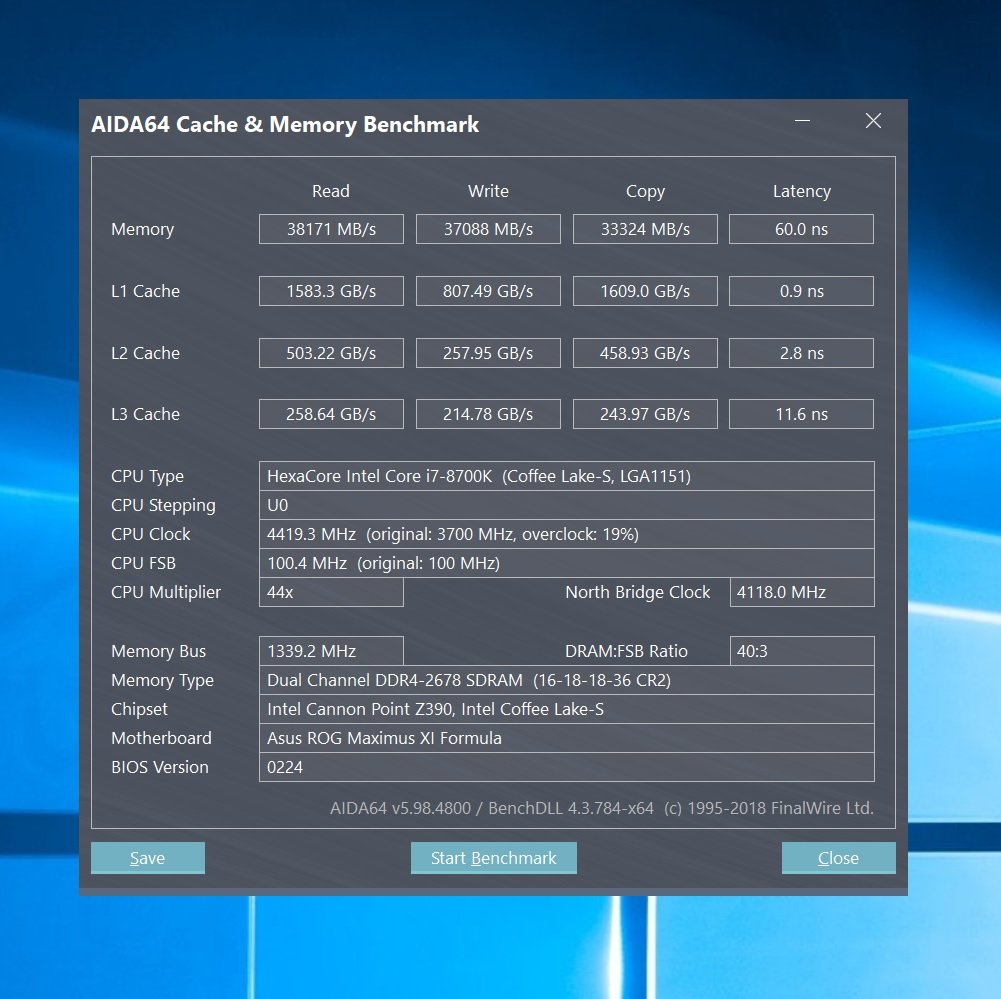The width and height of the screenshot is (1001, 999).
Task: Click L1 Cache Copy value 1609.0 GB/s
Action: [645, 291]
